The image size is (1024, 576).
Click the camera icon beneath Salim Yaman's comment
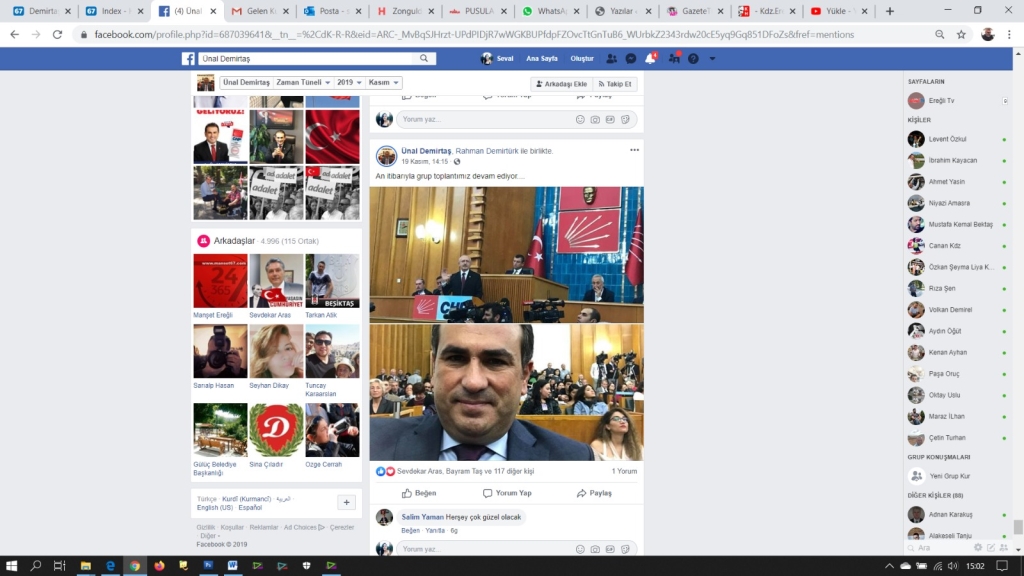[595, 549]
